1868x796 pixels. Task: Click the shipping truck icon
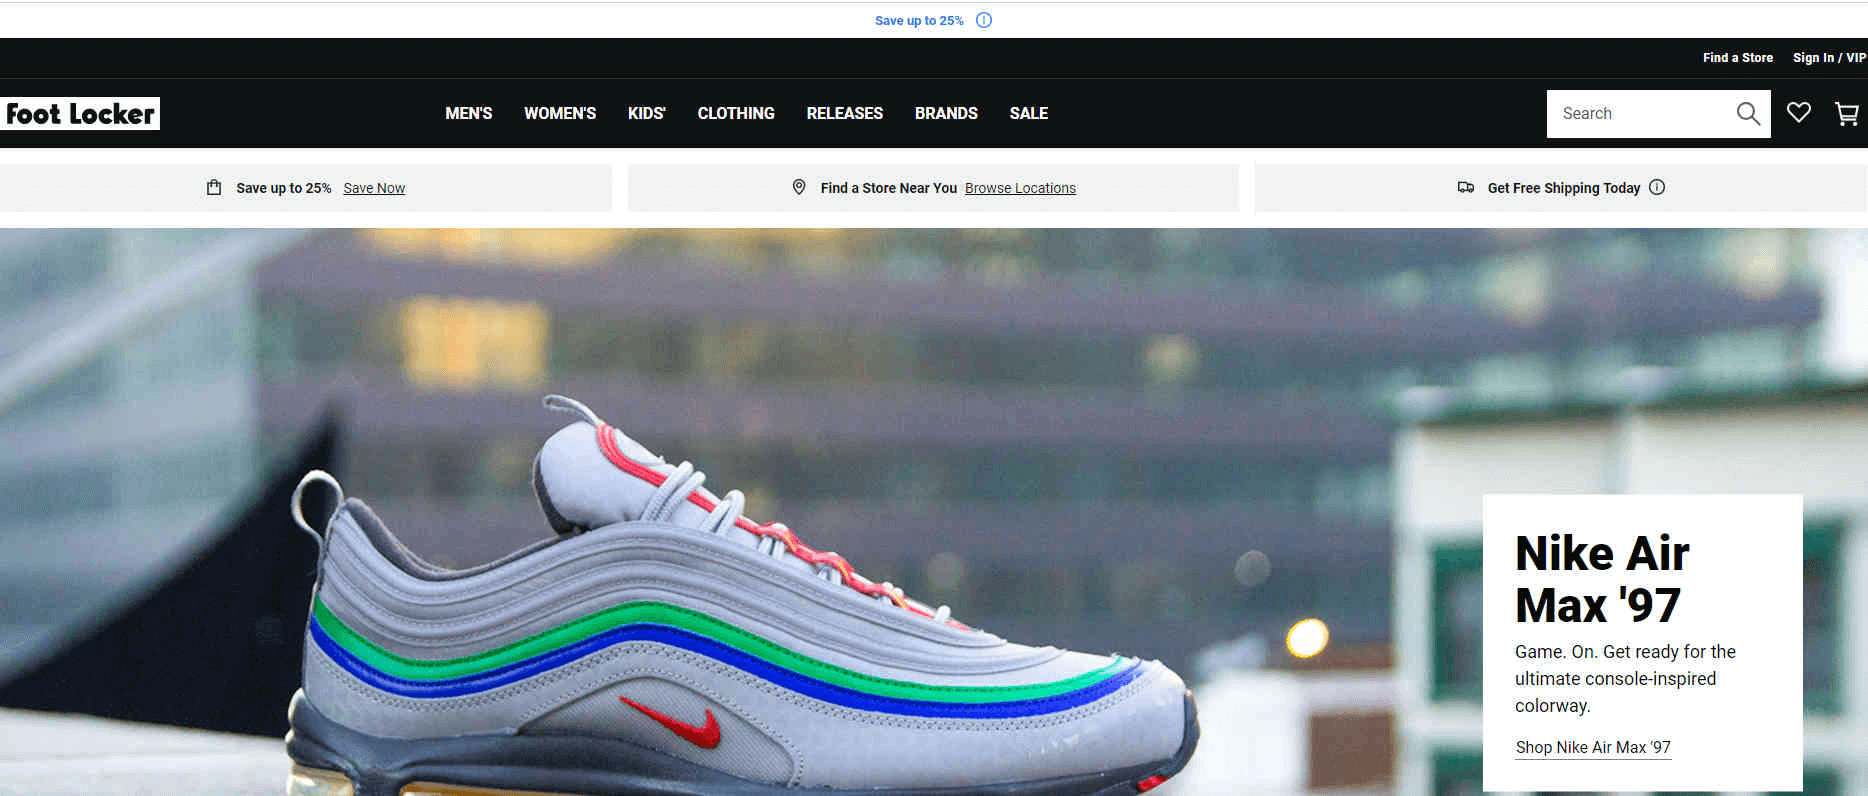[x=1466, y=187]
